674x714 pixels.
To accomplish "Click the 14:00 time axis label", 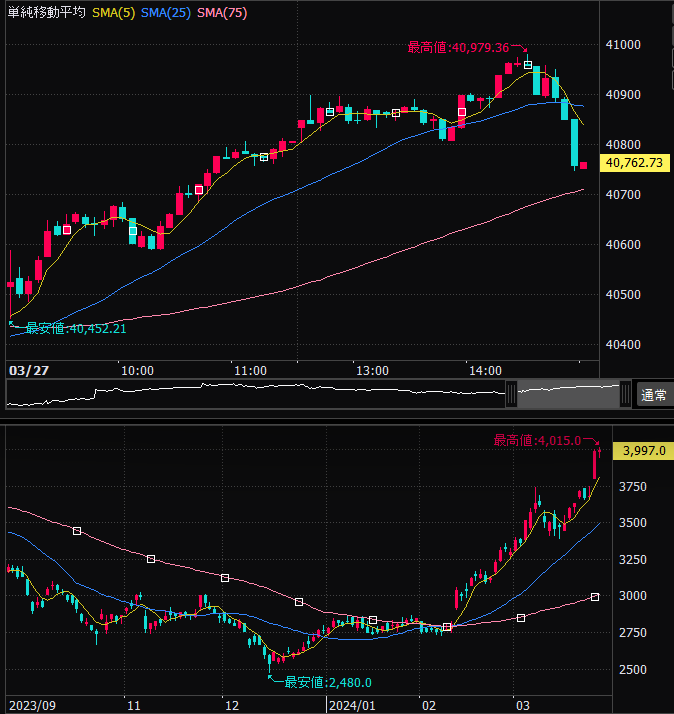I will 485,371.
